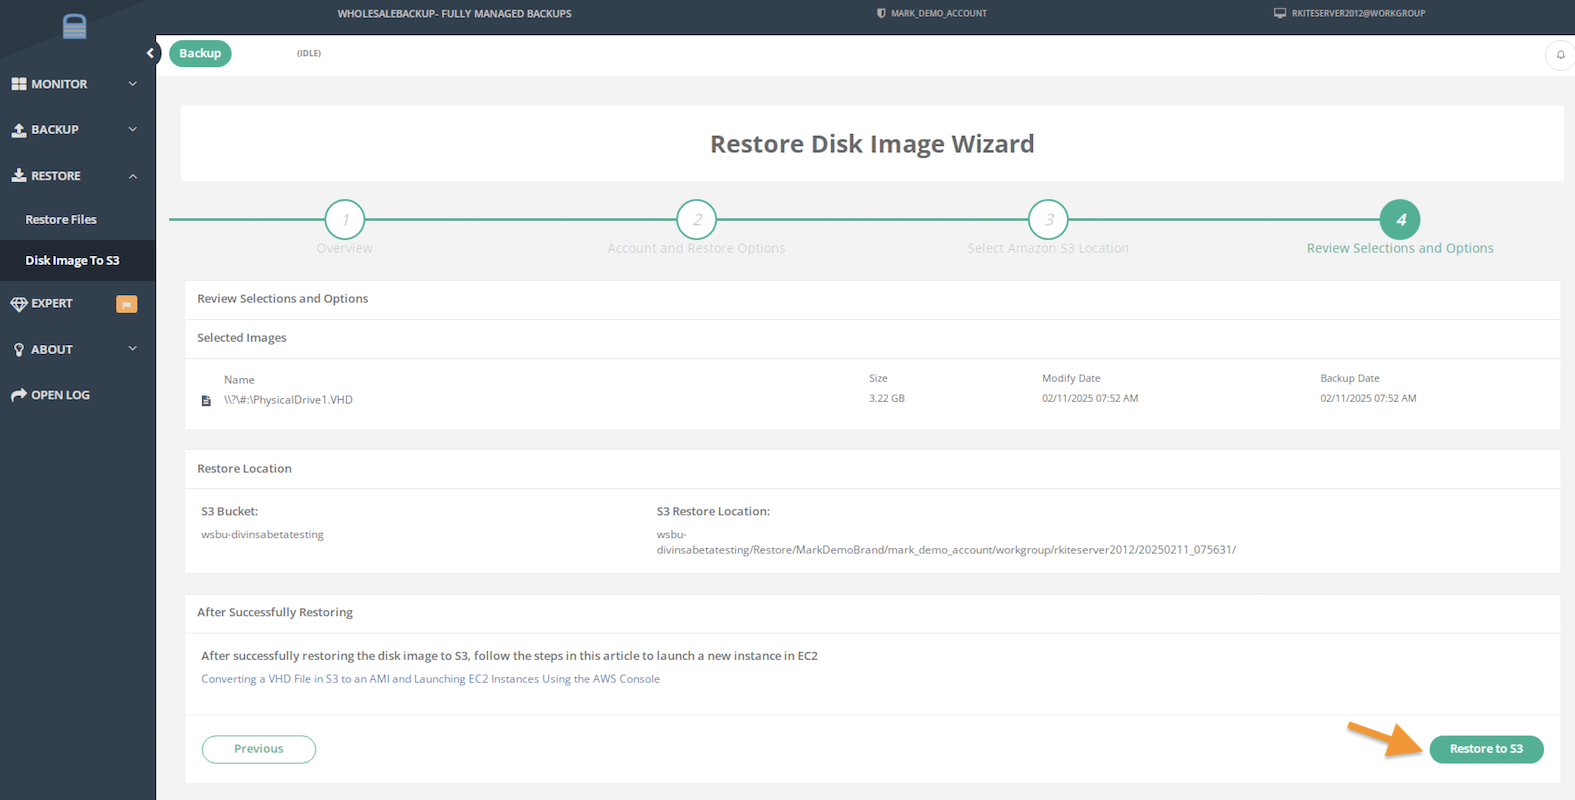Click the Overview step label
Screen dimensions: 1575x800
click(x=345, y=248)
